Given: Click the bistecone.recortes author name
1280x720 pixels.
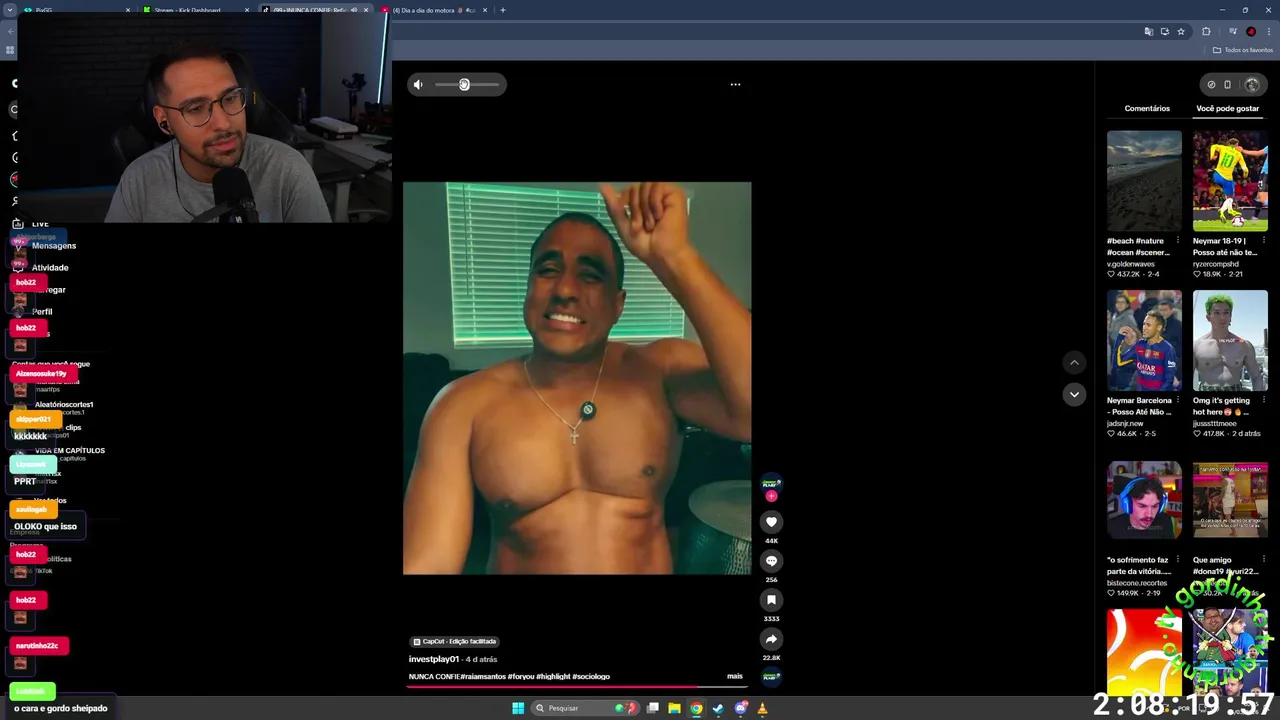Looking at the screenshot, I should point(1137,583).
